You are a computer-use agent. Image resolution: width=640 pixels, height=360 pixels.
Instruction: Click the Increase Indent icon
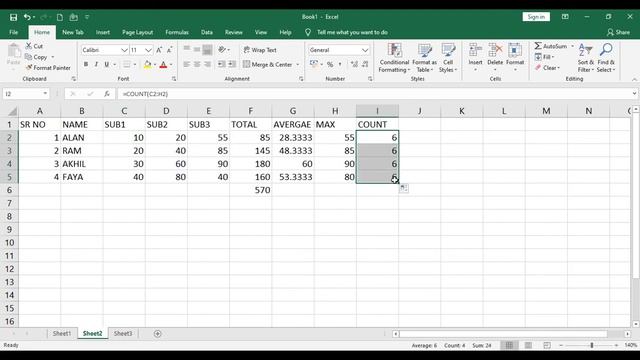(x=232, y=64)
